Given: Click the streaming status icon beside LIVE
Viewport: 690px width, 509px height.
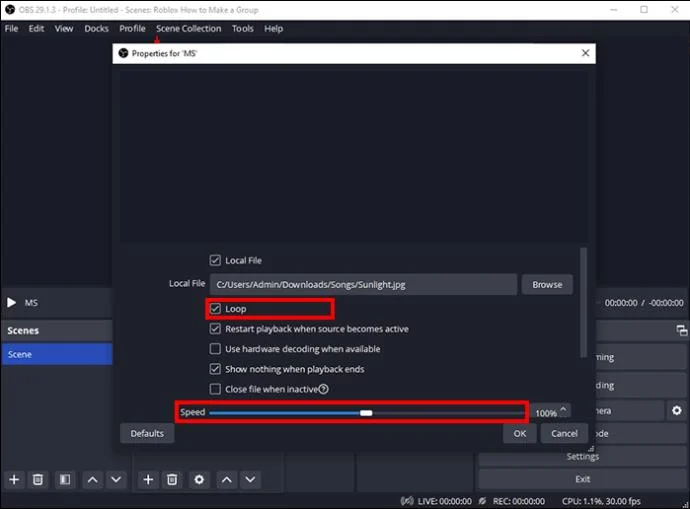Looking at the screenshot, I should tap(407, 501).
